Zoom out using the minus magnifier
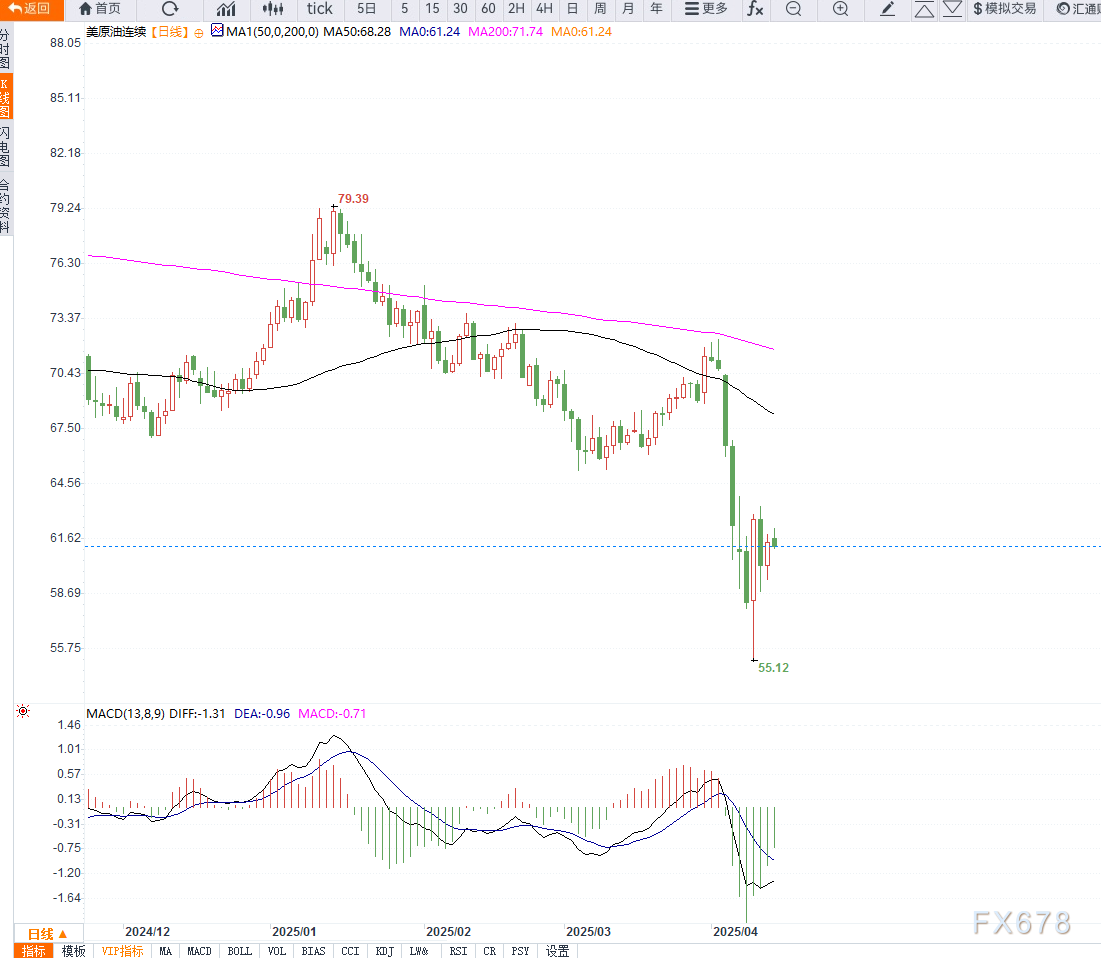1101x958 pixels. coord(793,9)
